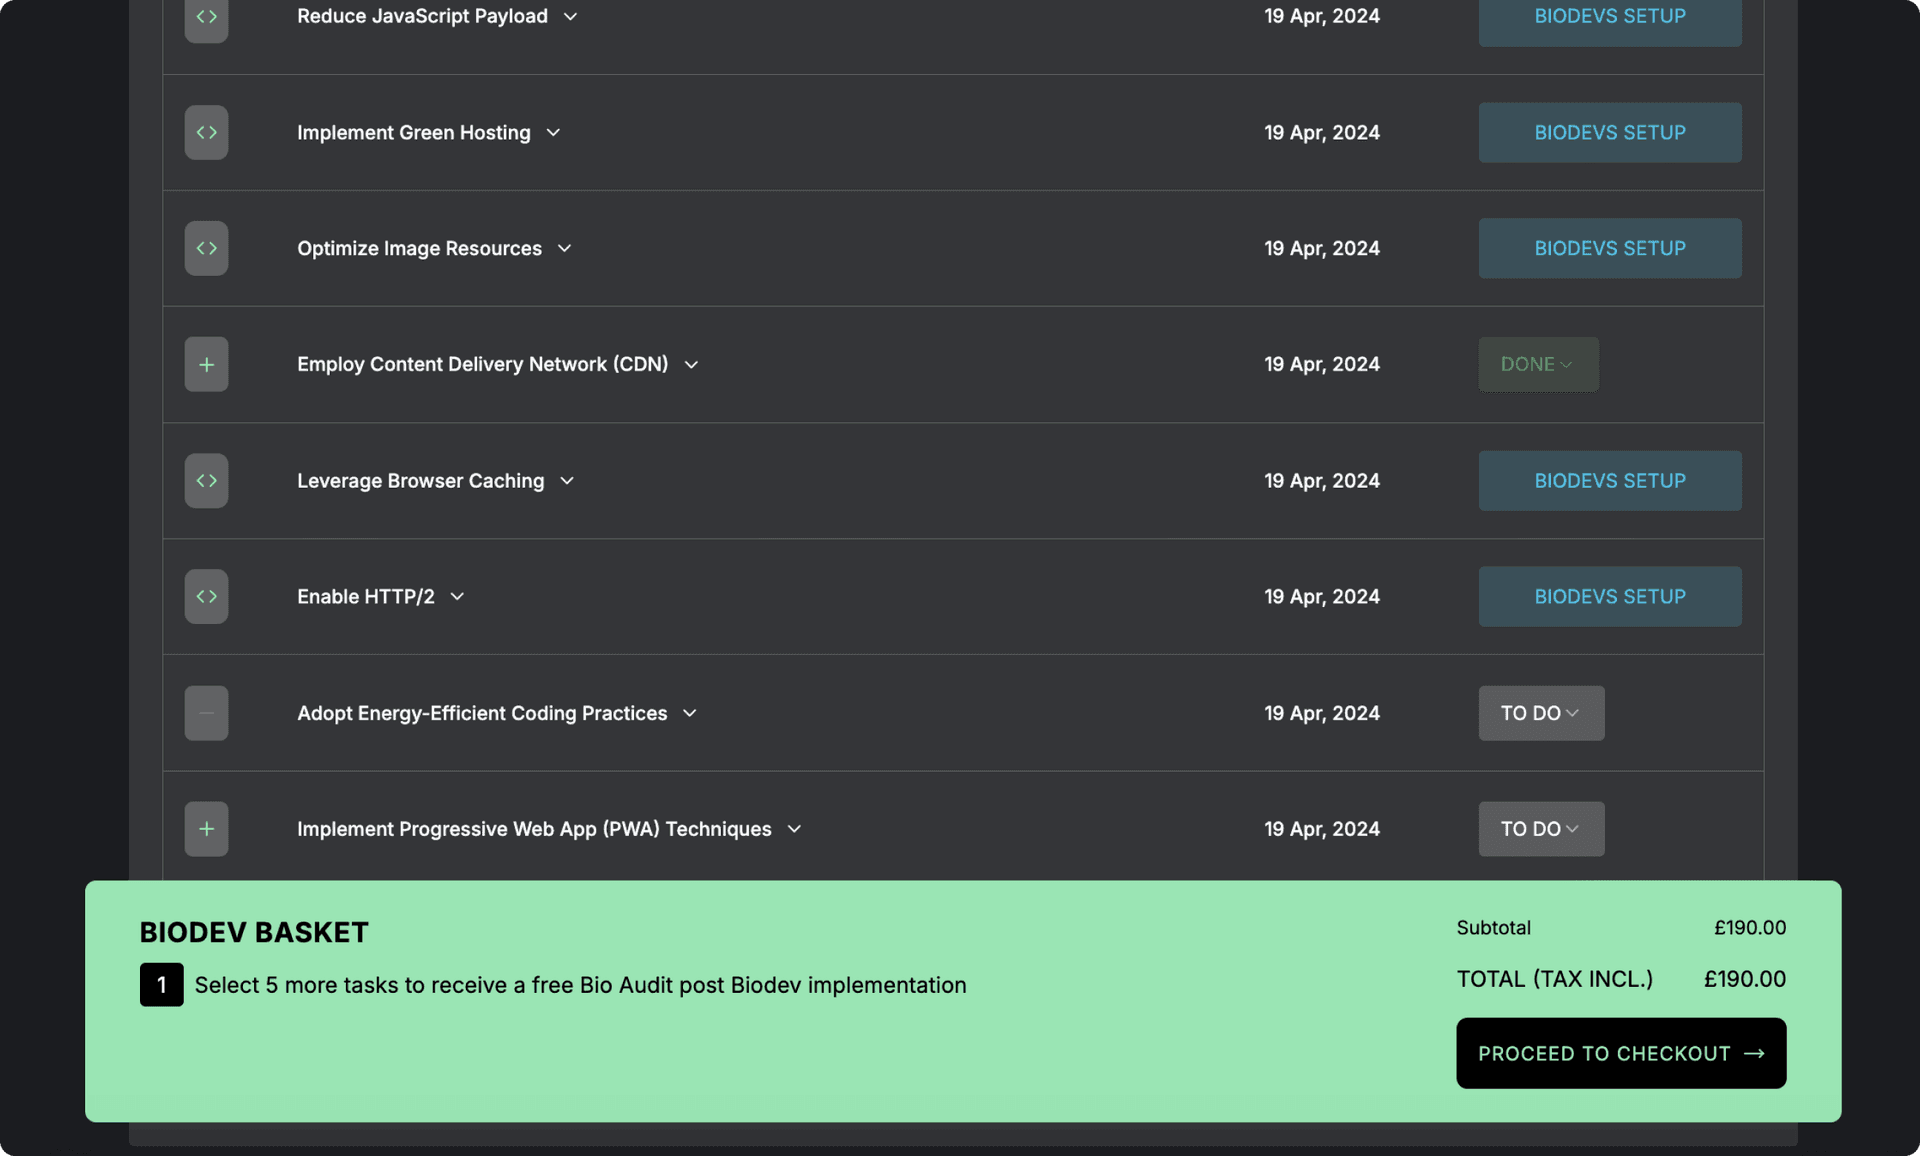Click the code icon for Enable HTTP/2
This screenshot has height=1156, width=1920.
click(206, 597)
